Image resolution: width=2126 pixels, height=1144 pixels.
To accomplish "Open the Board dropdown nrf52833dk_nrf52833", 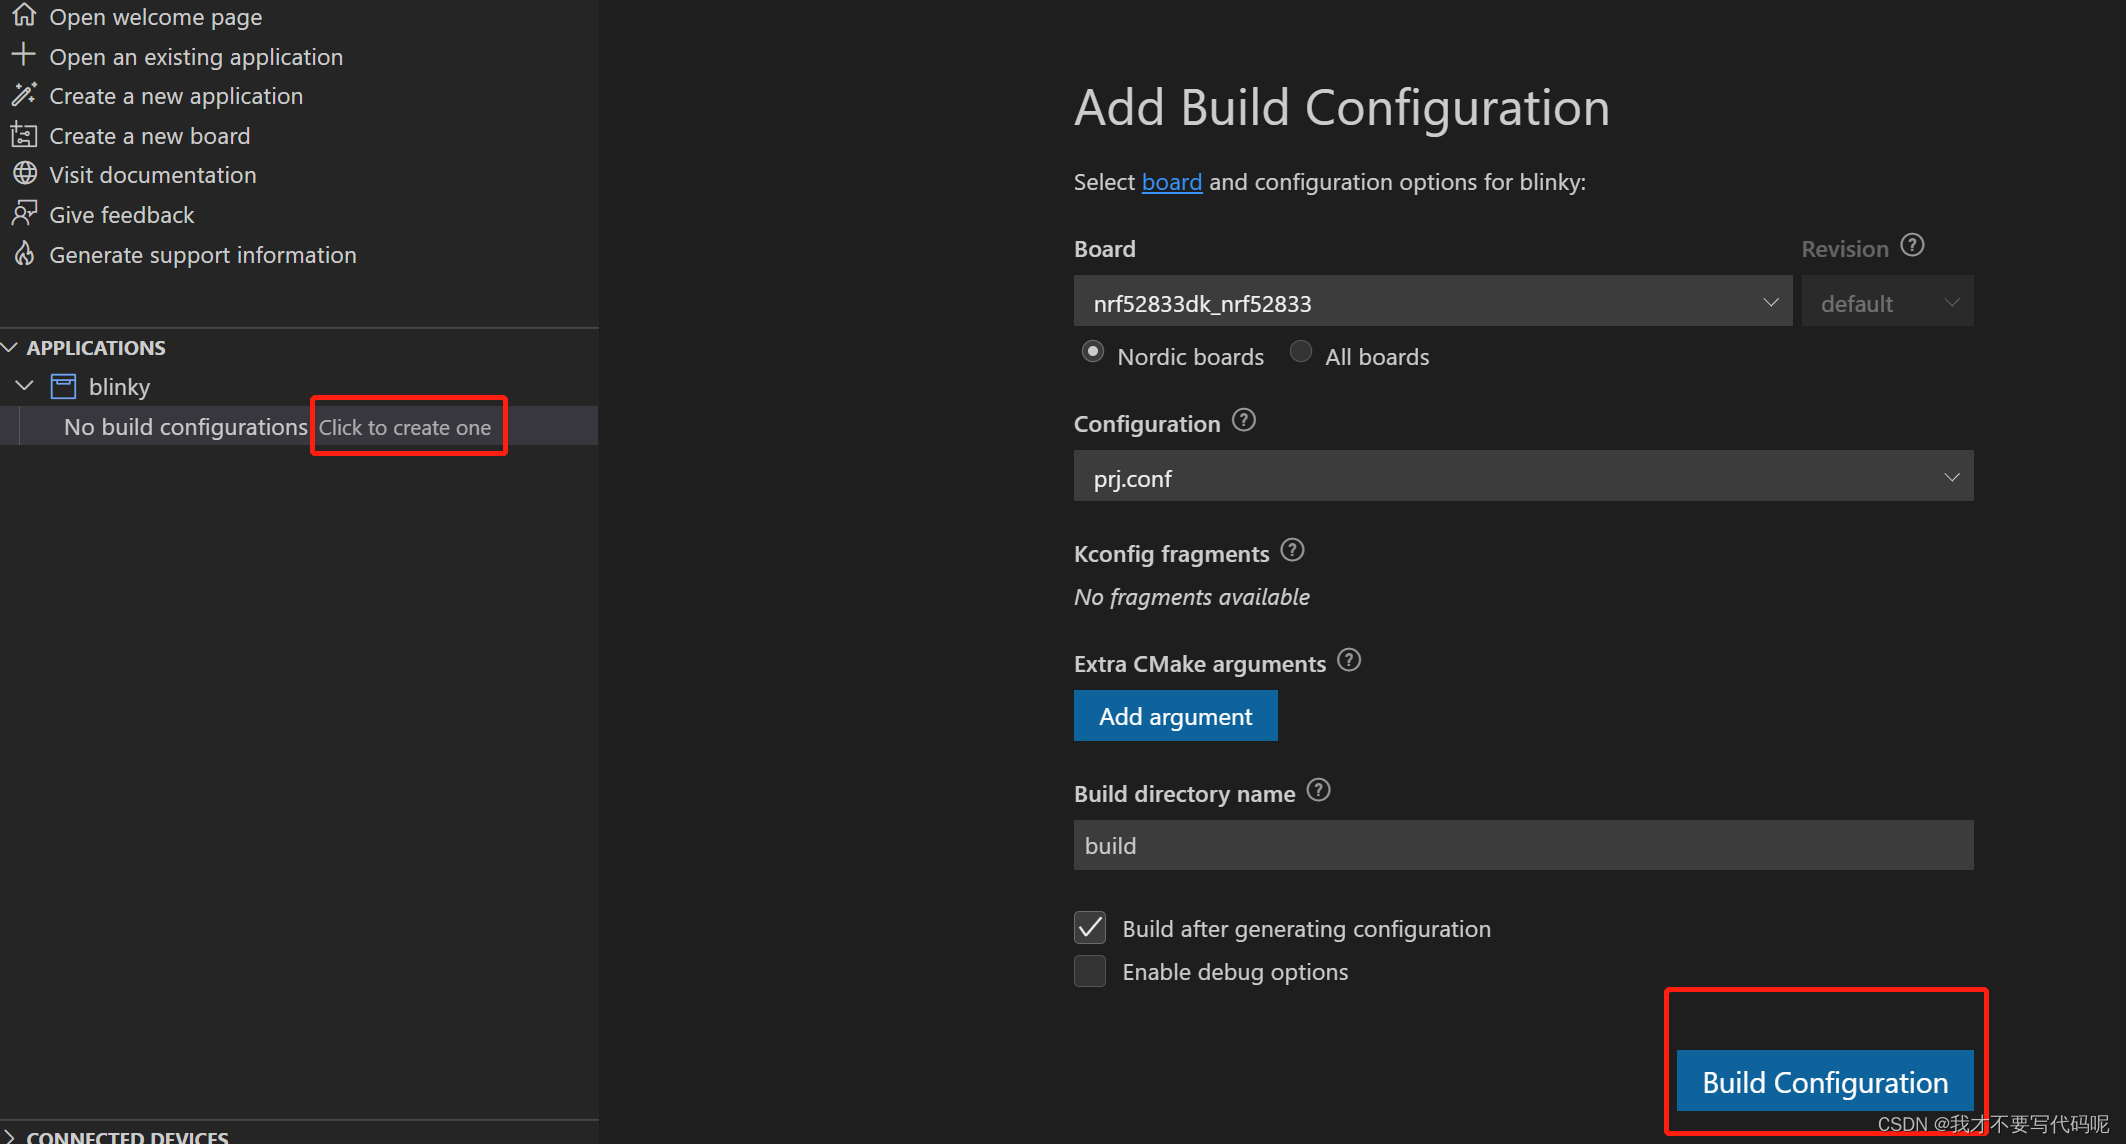I will (x=1432, y=302).
